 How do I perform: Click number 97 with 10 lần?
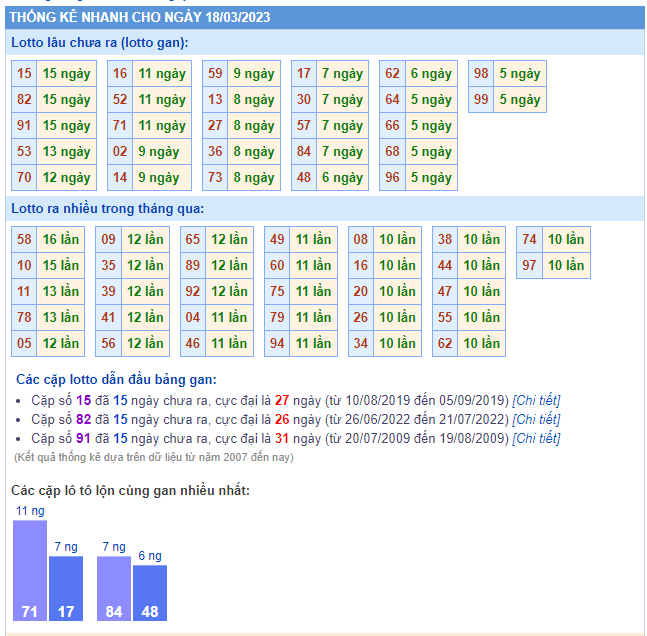[529, 266]
